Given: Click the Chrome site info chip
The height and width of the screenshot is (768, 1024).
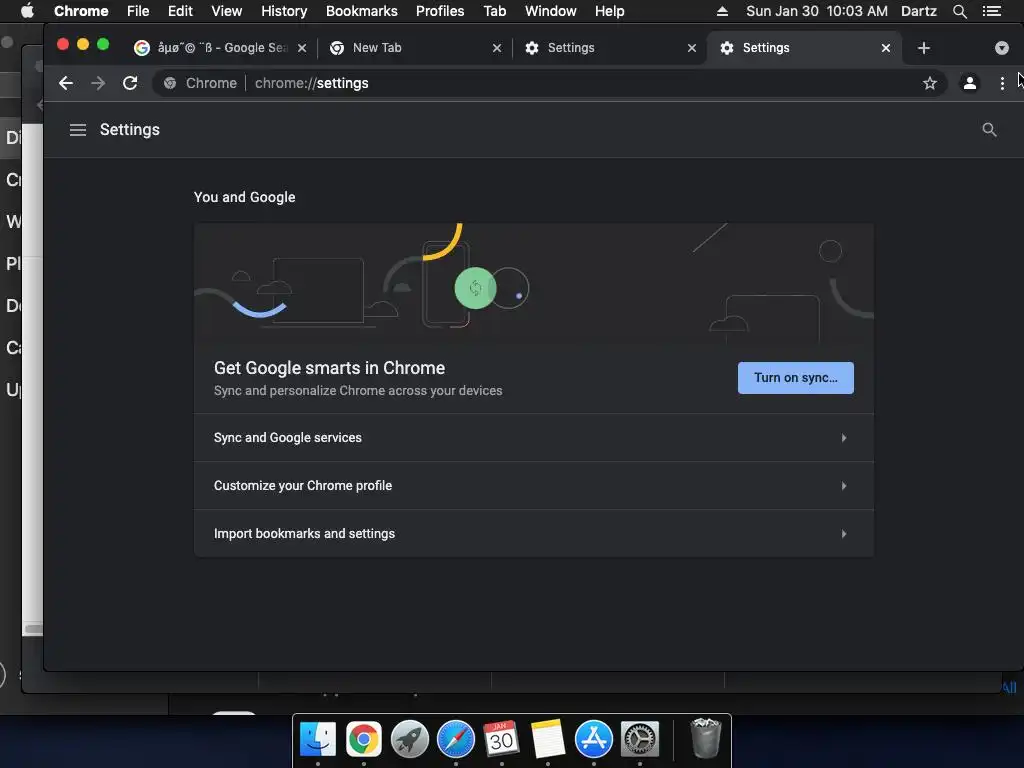Looking at the screenshot, I should 200,83.
